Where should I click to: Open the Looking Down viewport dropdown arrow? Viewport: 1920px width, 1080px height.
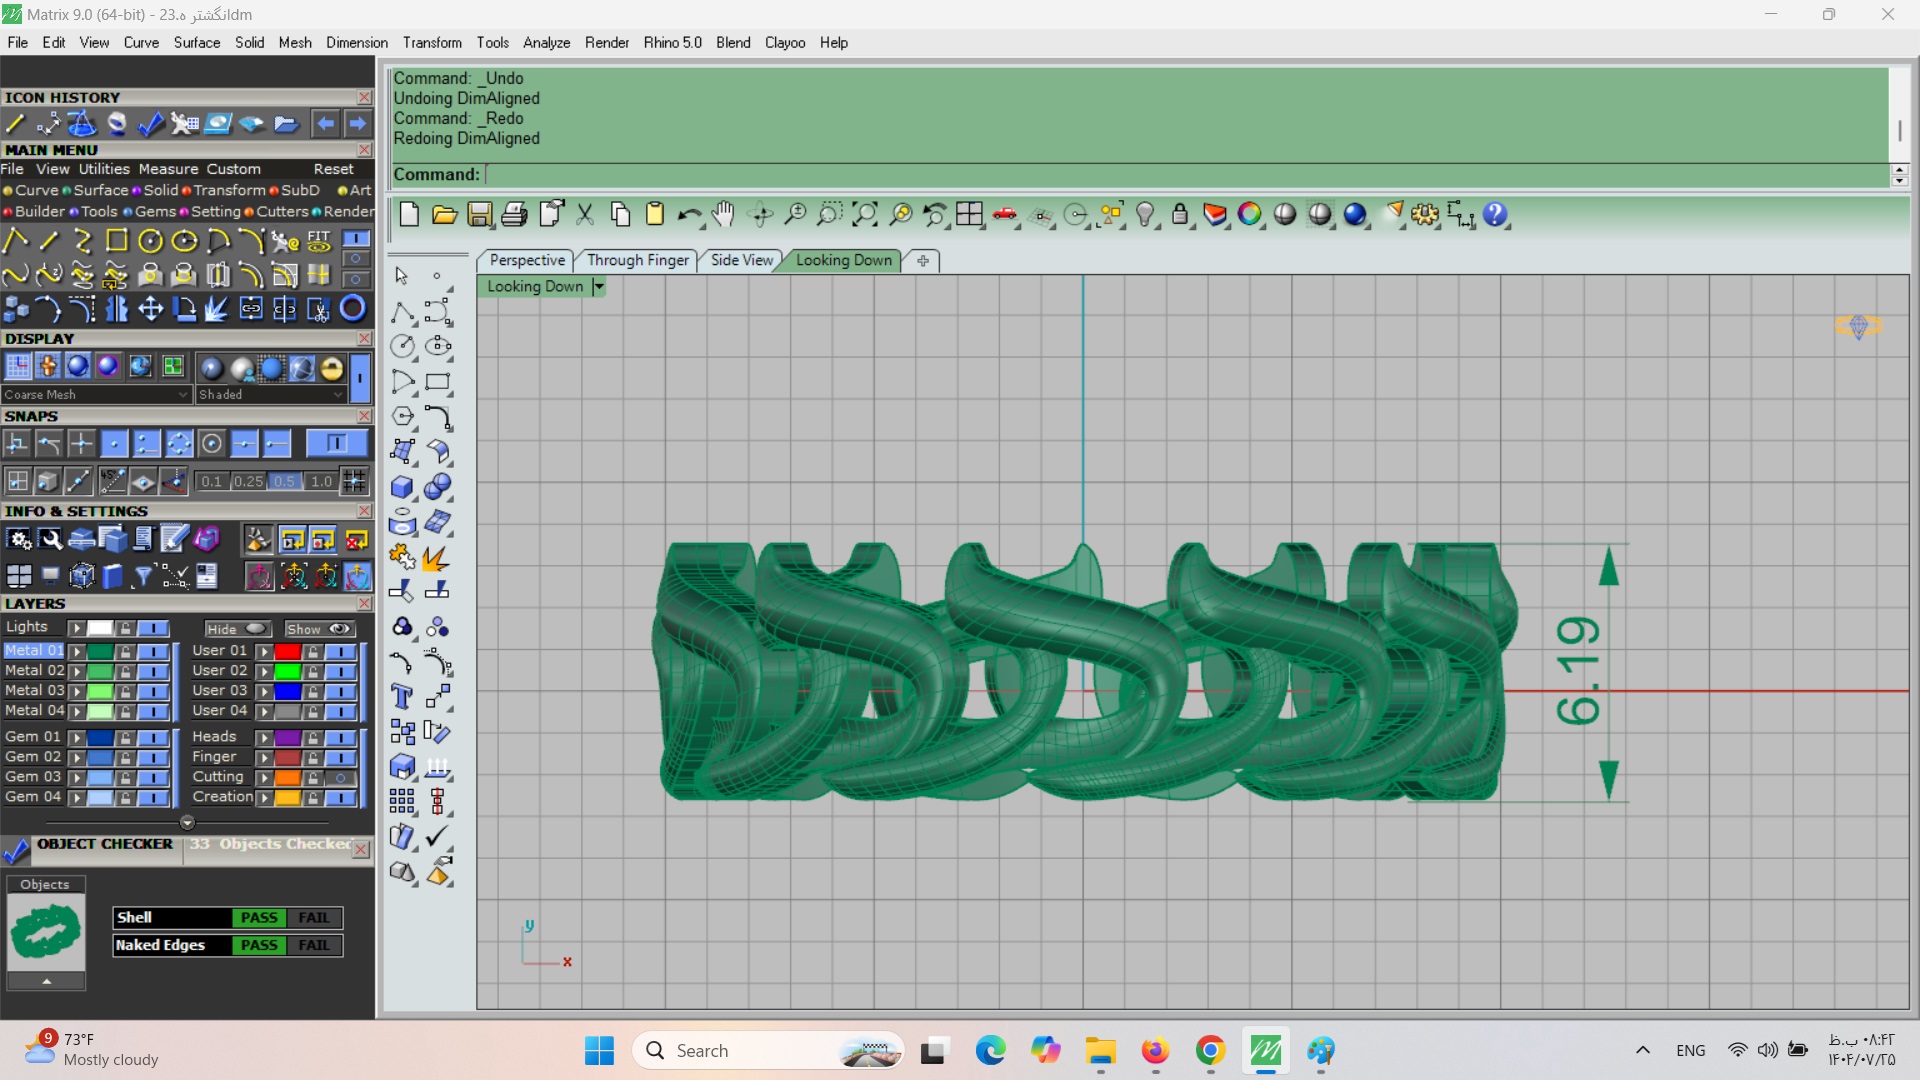(599, 287)
